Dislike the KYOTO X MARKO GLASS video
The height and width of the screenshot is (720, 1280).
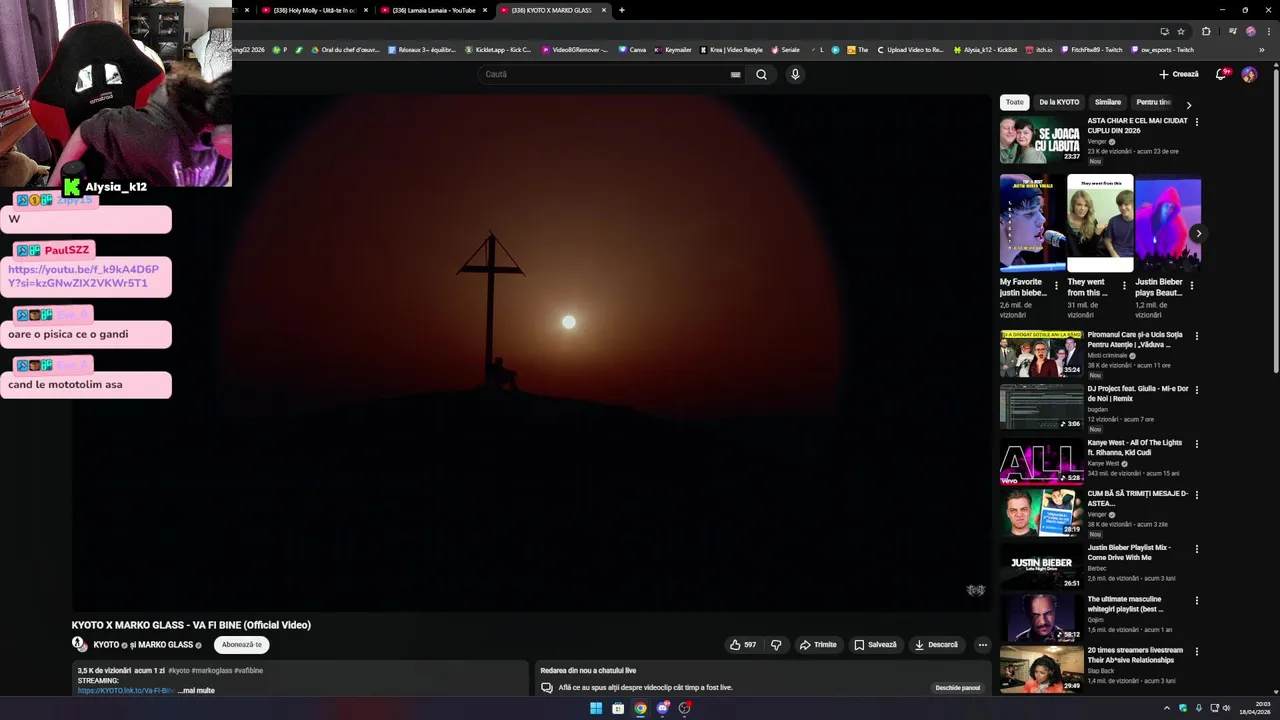pos(776,645)
